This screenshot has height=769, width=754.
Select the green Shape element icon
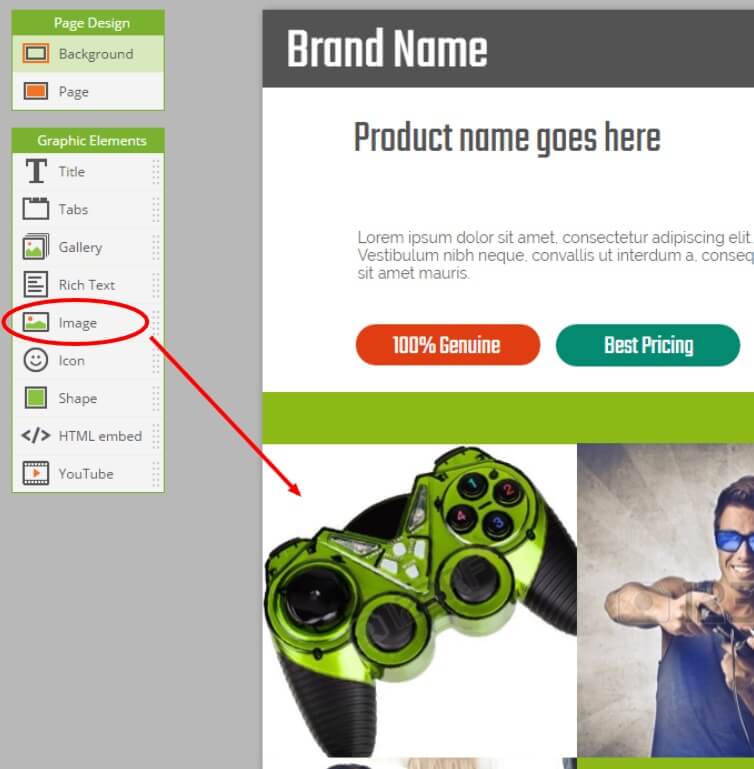36,398
